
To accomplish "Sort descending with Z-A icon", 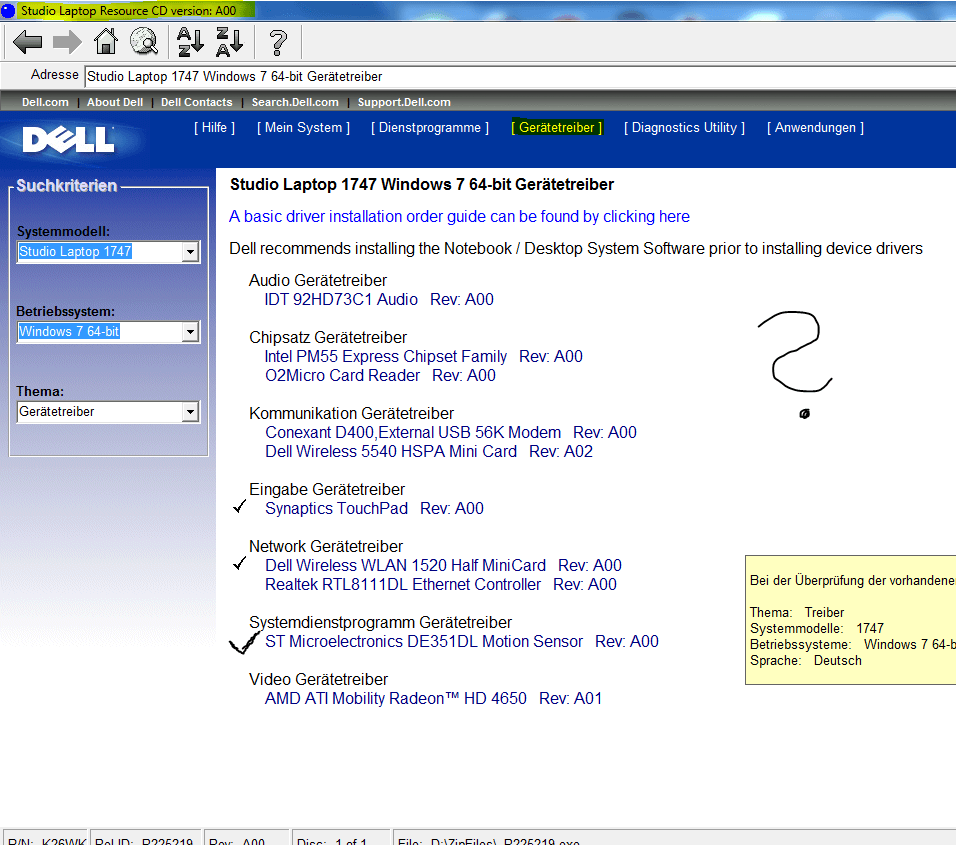I will [x=230, y=41].
